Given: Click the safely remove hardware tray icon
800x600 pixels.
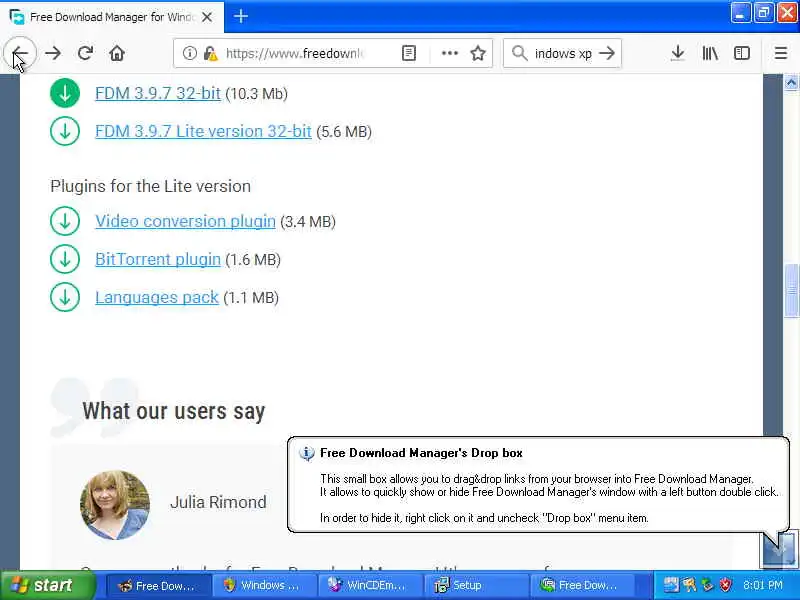Looking at the screenshot, I should point(707,584).
